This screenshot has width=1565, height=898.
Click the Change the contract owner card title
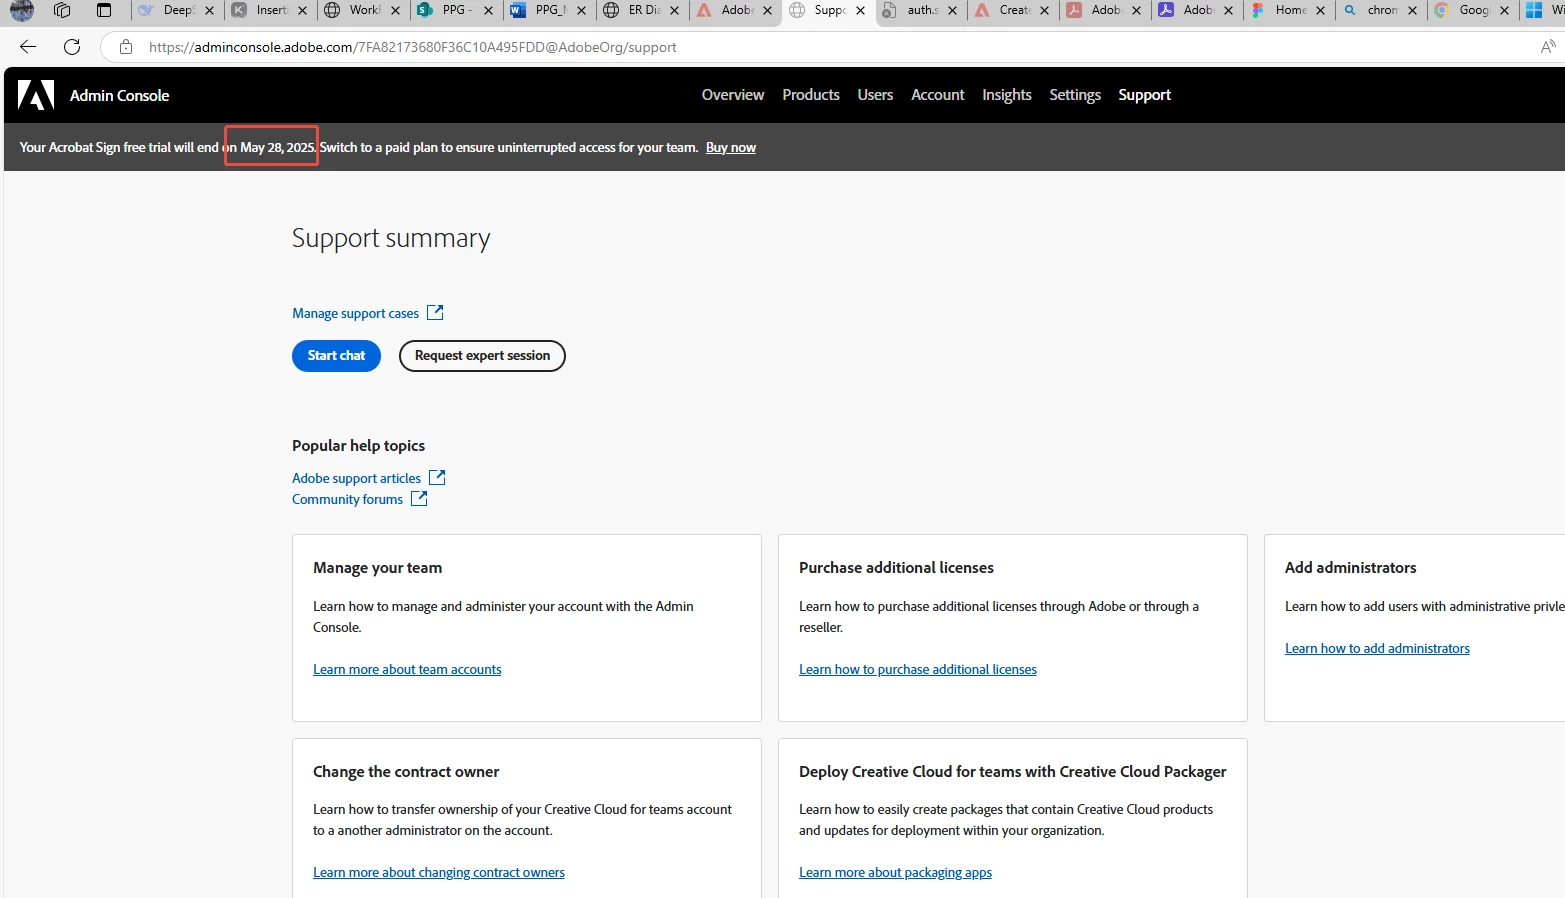tap(406, 772)
